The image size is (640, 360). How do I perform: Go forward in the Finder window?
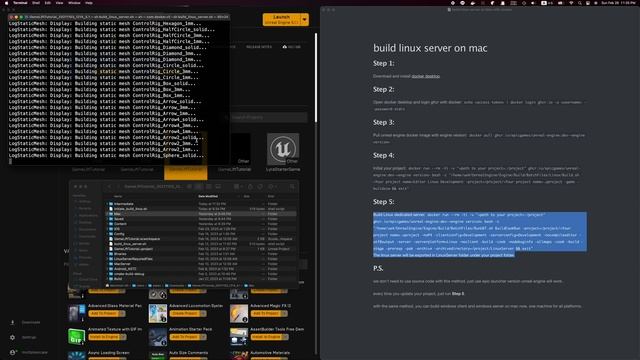[118, 187]
